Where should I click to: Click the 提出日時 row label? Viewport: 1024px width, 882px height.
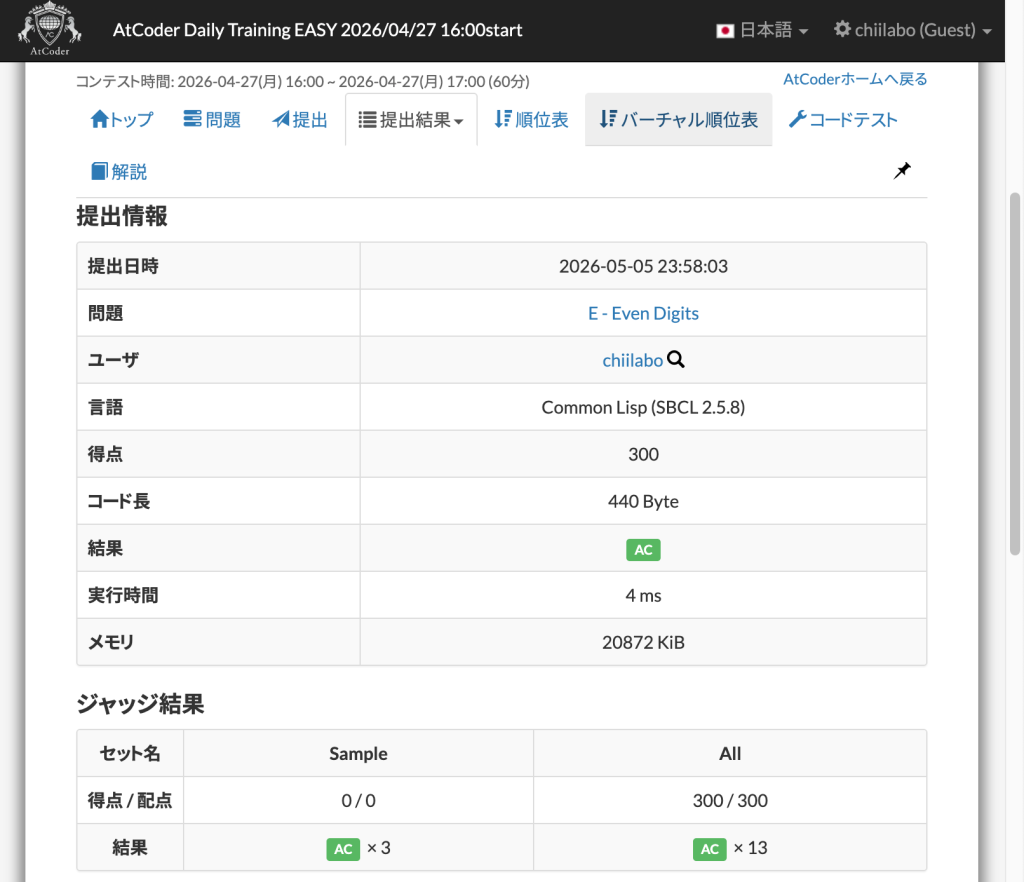[x=123, y=266]
